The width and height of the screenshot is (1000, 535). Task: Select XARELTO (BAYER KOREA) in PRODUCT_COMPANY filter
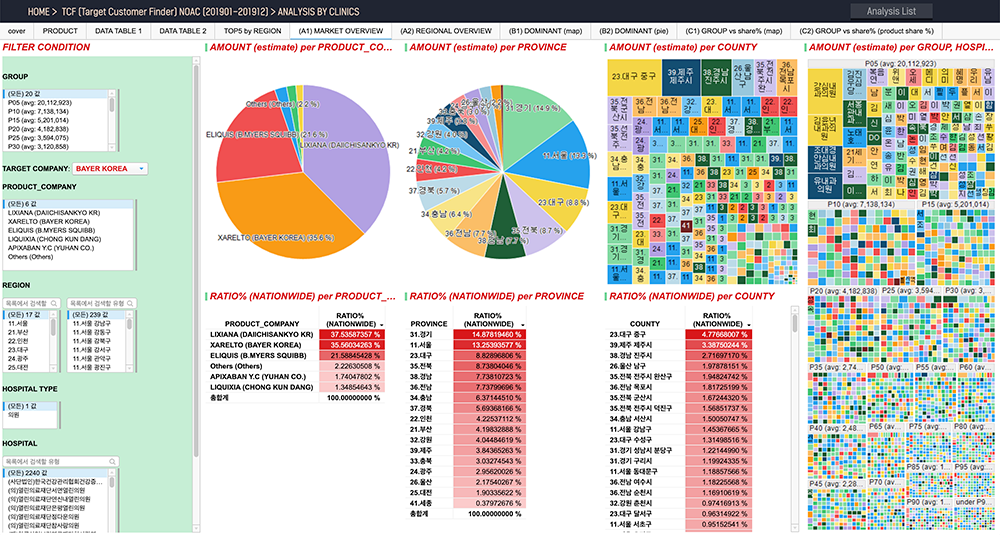click(x=67, y=221)
